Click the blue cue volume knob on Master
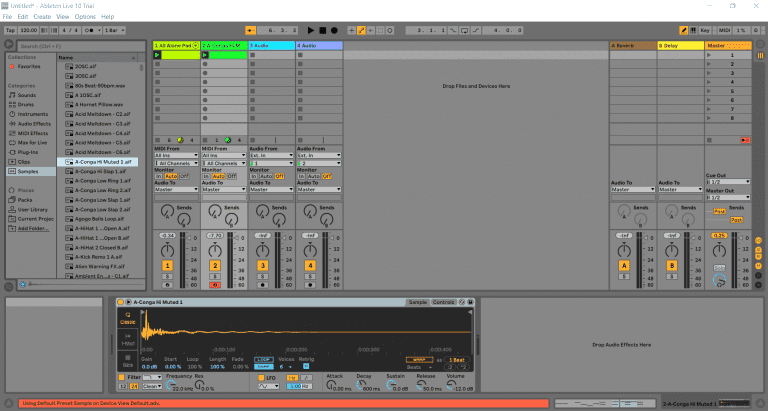The width and height of the screenshot is (768, 411). pos(719,280)
